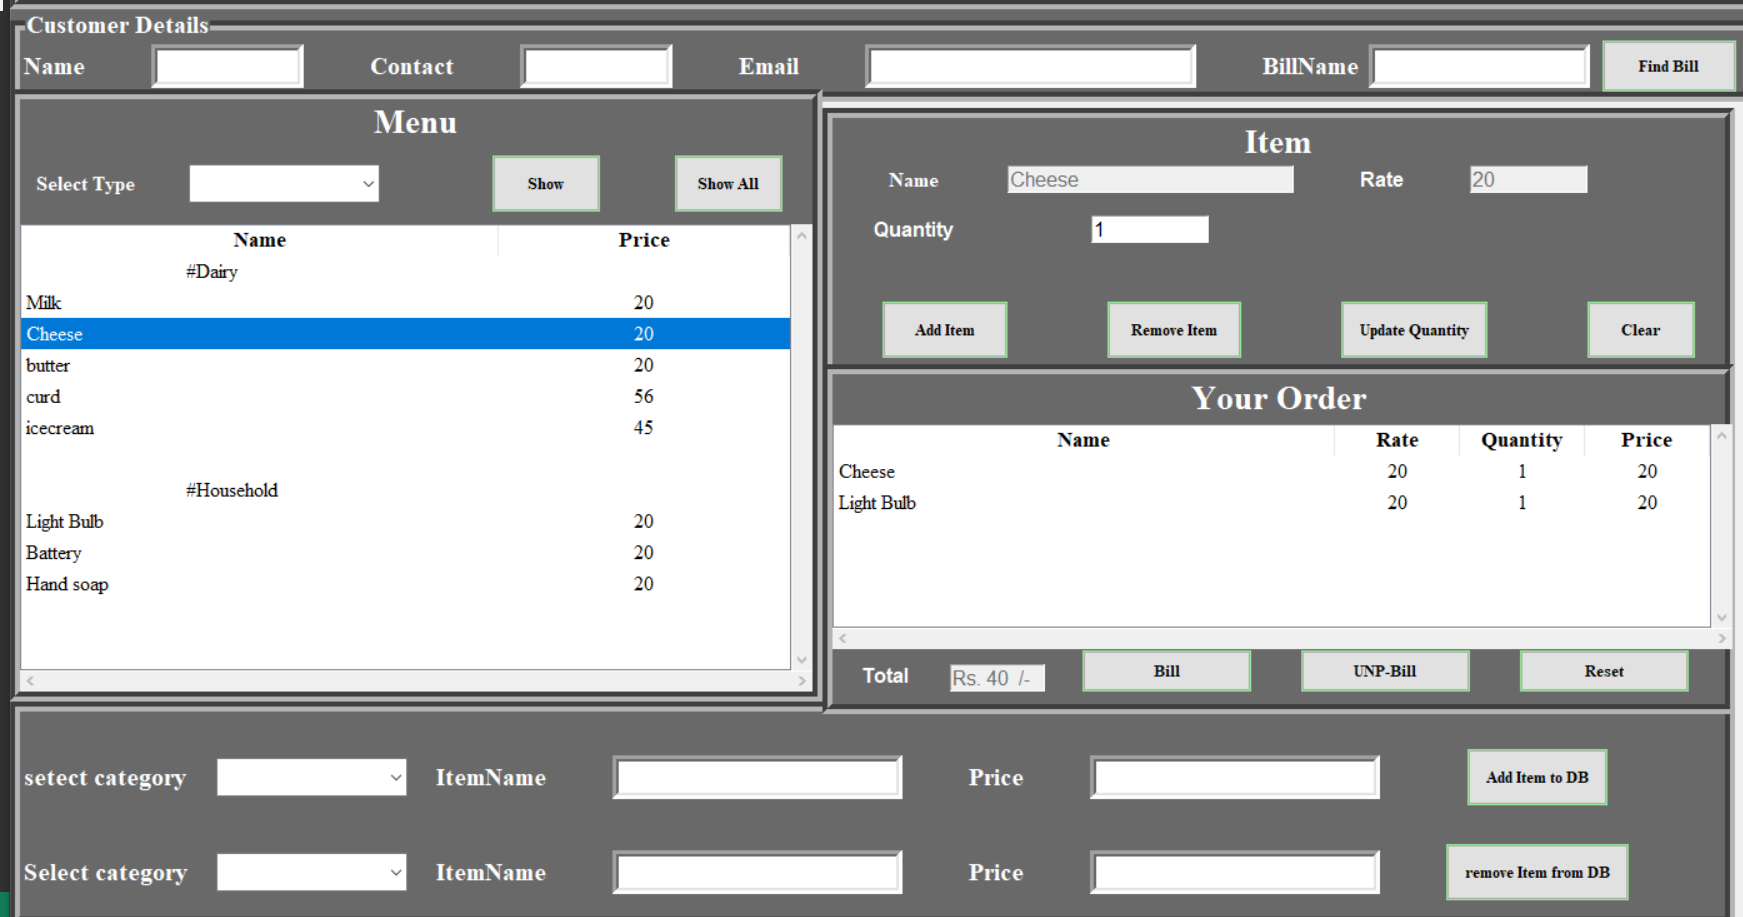Click the Clear button in the Item panel
Image resolution: width=1743 pixels, height=917 pixels.
(x=1639, y=329)
